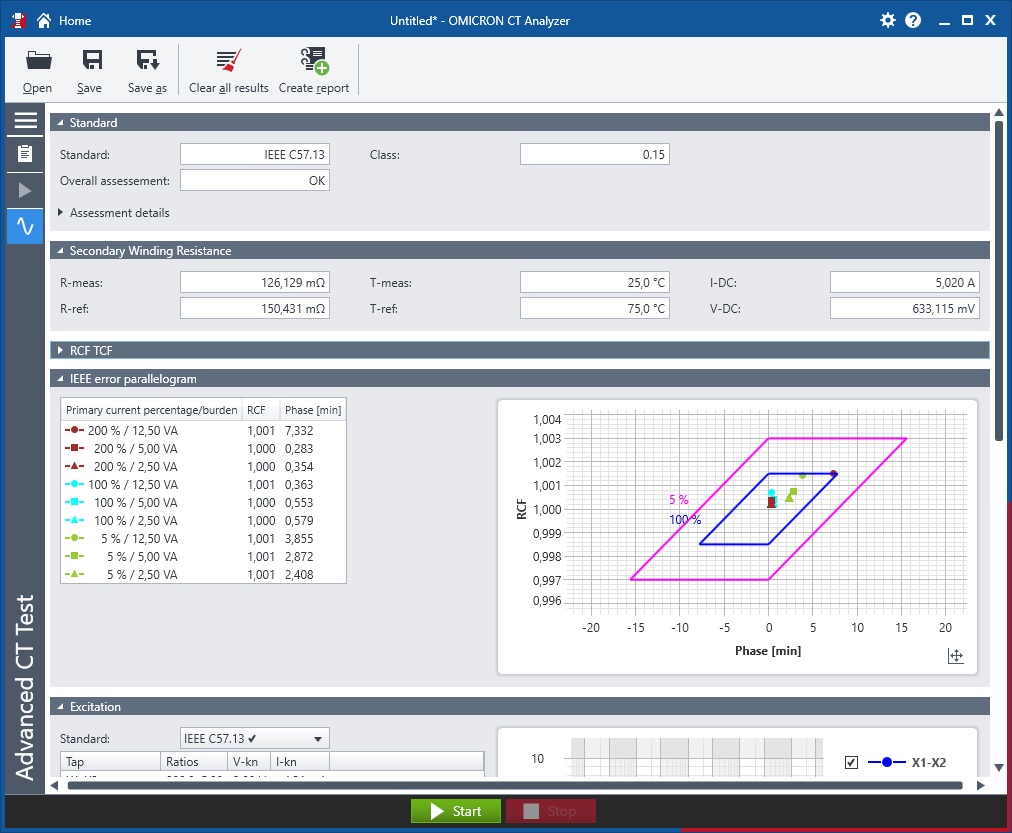Click the R-meas 126,129 mΩ field
Screen dimensions: 1012x833
point(255,283)
